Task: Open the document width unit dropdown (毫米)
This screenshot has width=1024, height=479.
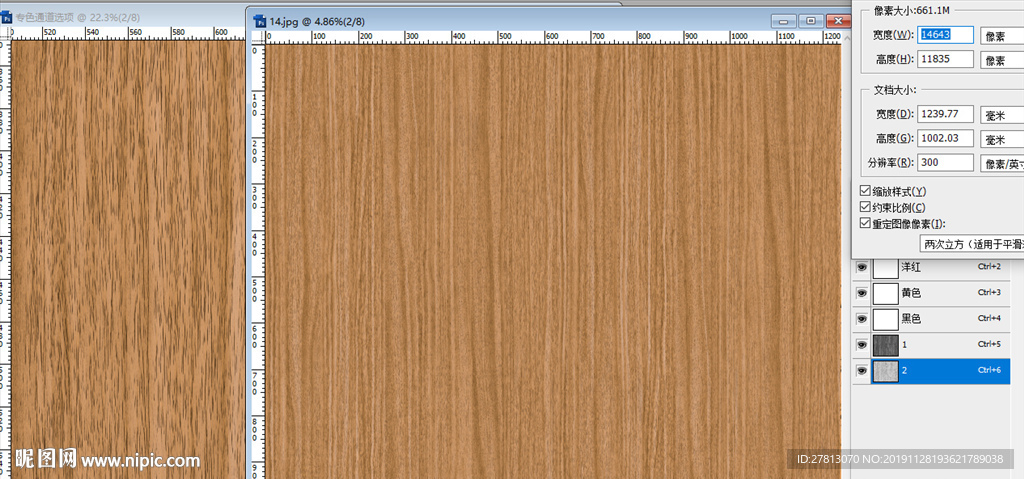Action: 1002,114
